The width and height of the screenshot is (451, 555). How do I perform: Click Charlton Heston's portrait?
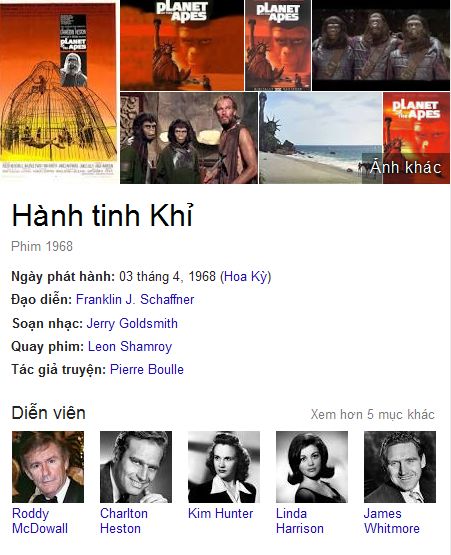(136, 467)
